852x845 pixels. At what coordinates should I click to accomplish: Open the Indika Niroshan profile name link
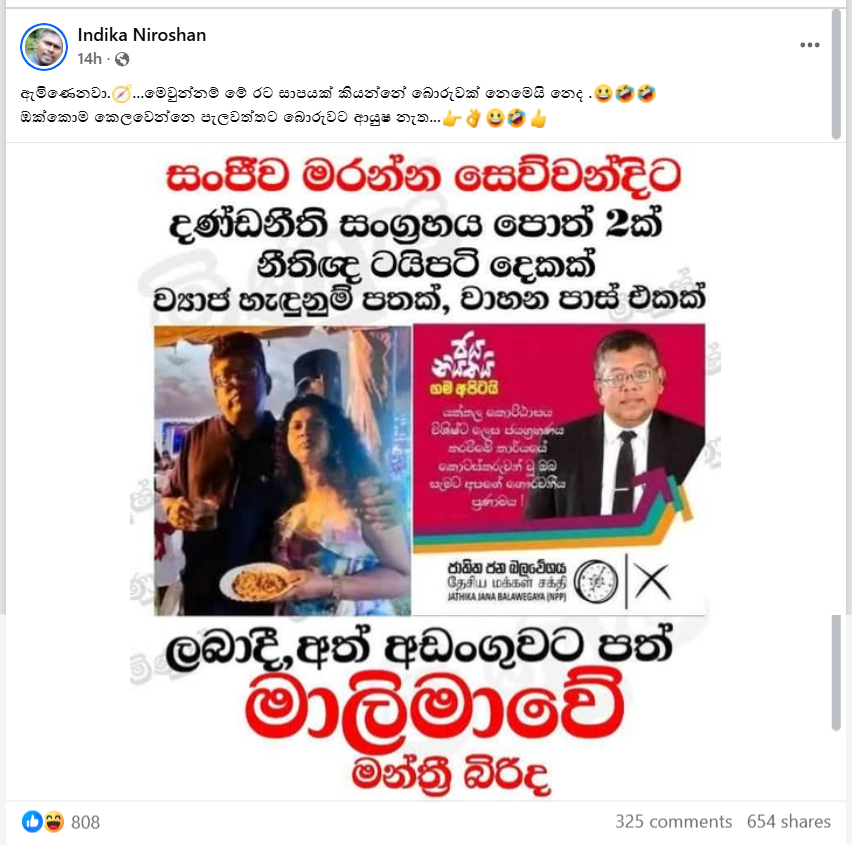142,35
